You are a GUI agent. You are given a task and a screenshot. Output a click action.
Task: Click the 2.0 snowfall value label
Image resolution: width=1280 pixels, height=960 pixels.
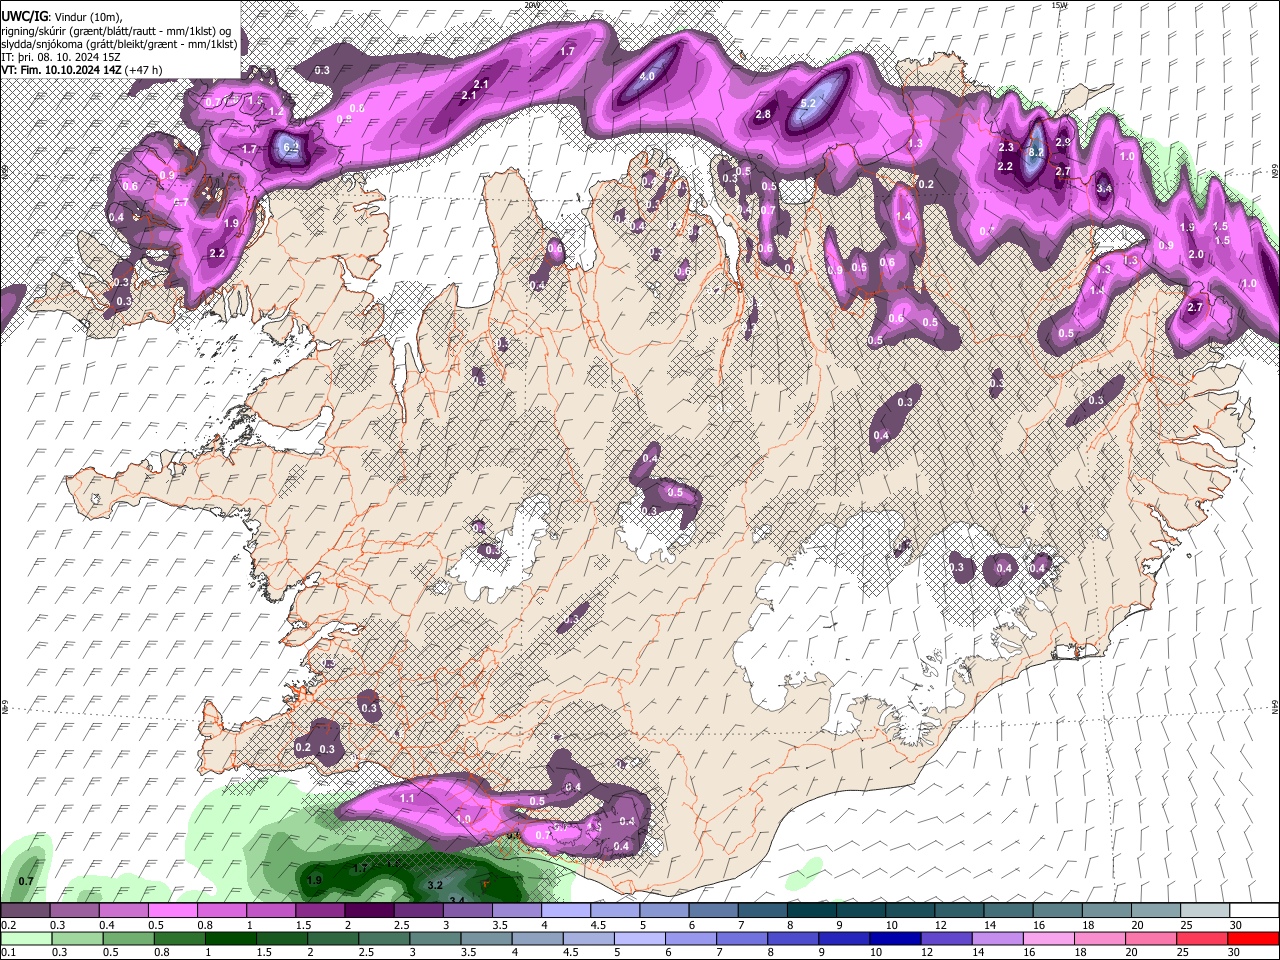tap(1196, 254)
